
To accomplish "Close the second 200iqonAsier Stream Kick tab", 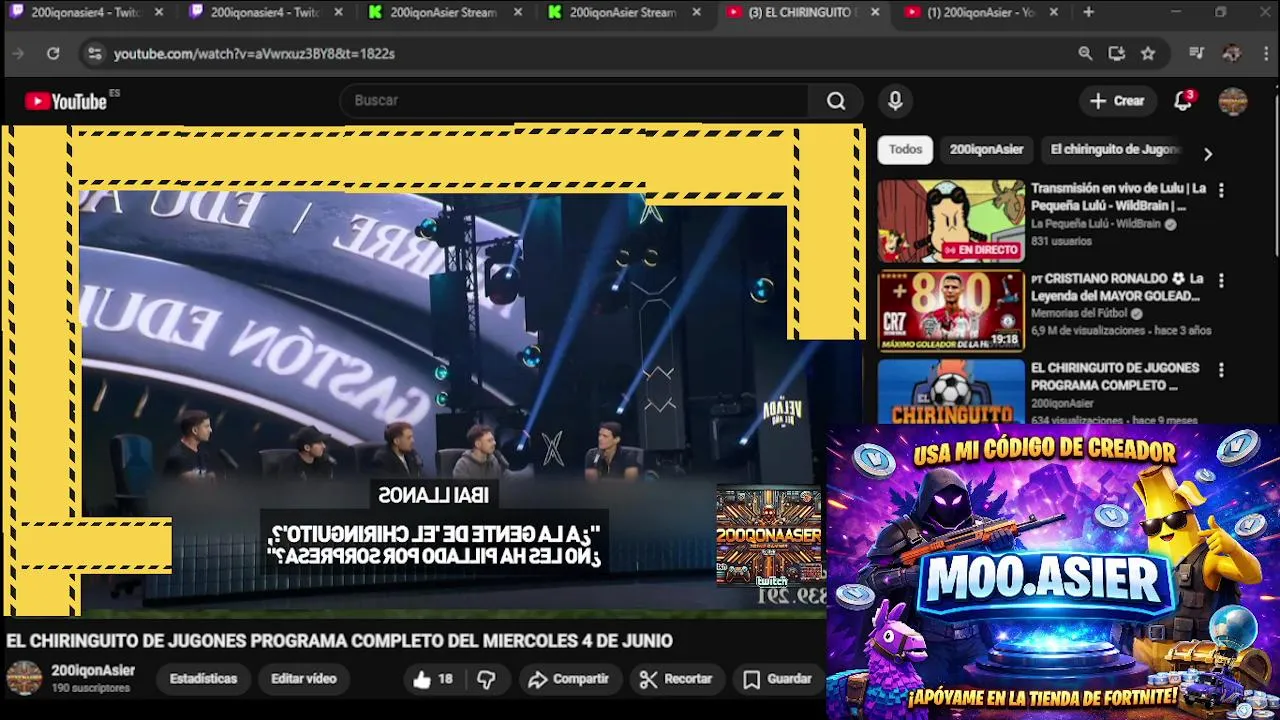I will point(695,12).
